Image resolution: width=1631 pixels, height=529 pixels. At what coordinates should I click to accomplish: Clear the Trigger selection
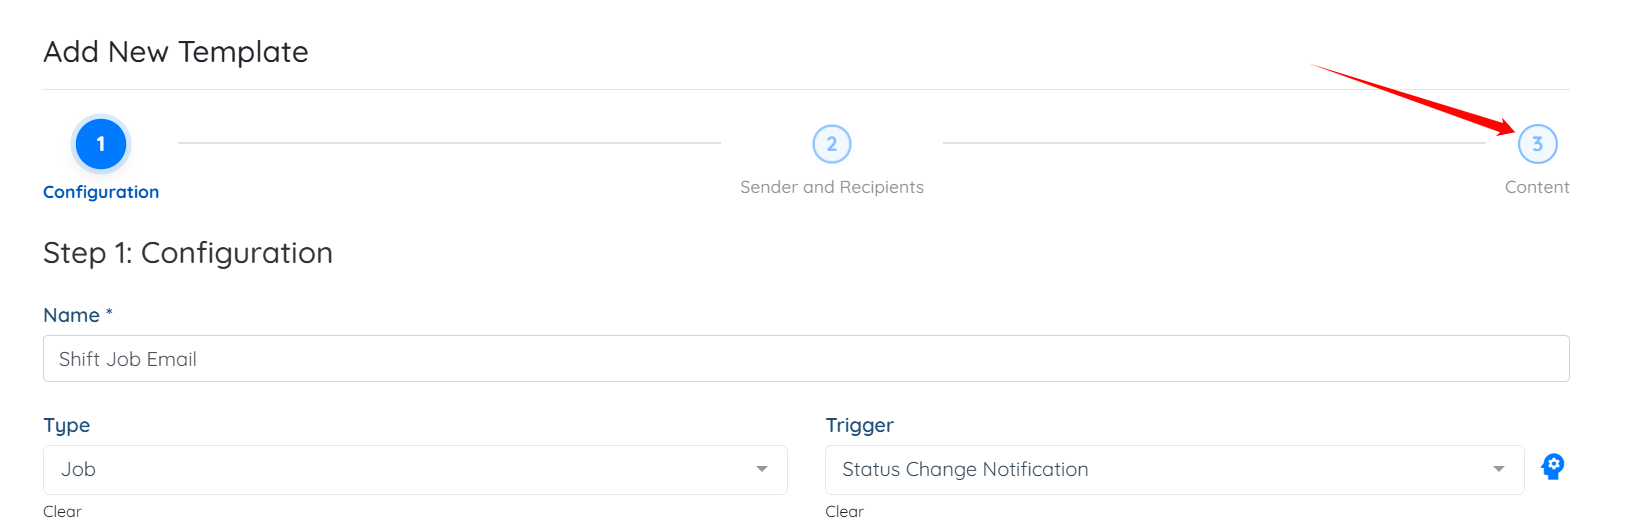tap(844, 511)
